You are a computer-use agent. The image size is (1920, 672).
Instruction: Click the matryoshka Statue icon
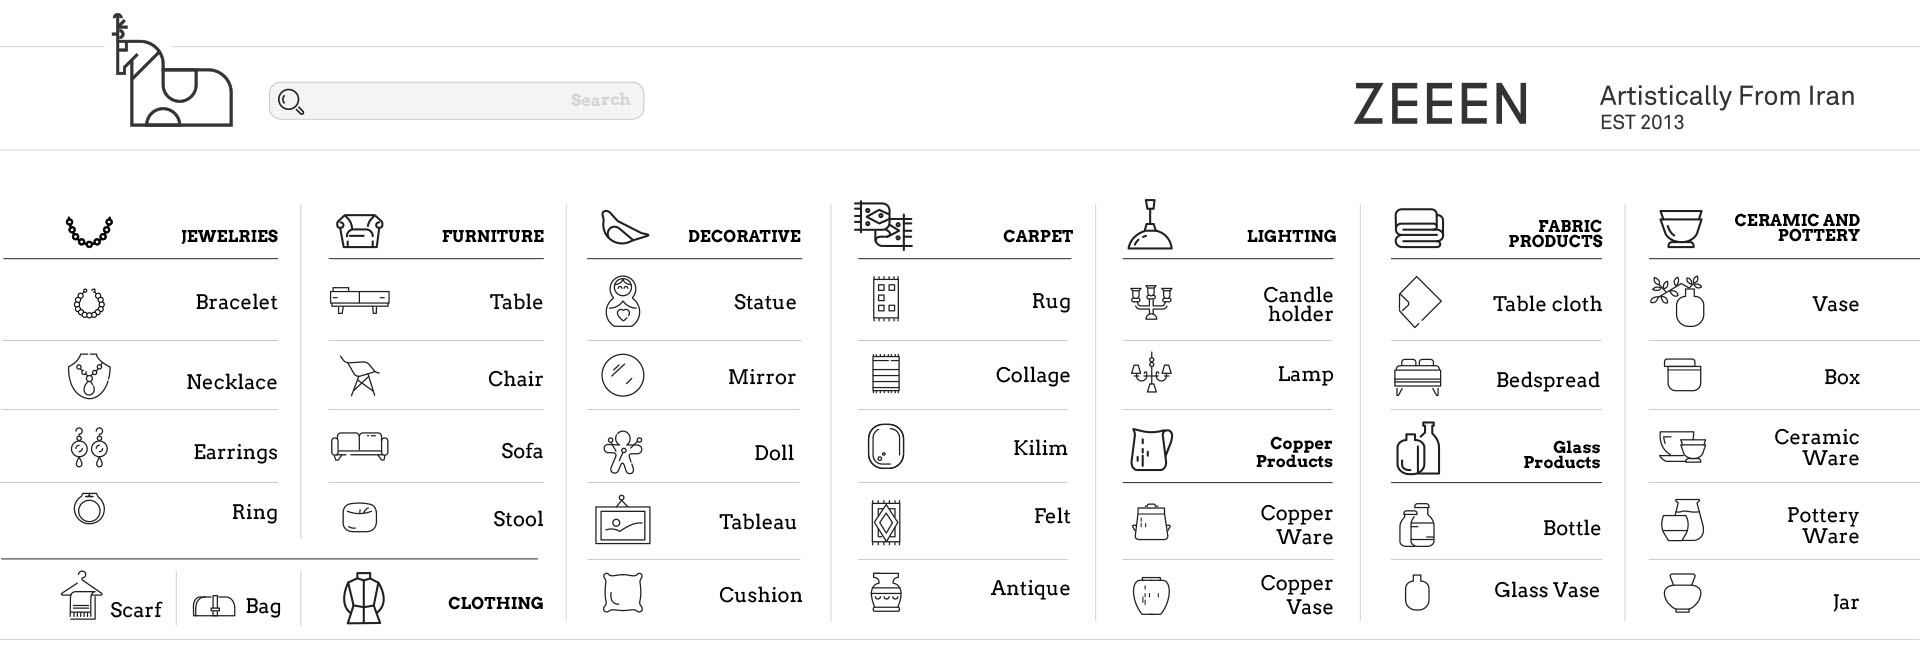(x=622, y=301)
